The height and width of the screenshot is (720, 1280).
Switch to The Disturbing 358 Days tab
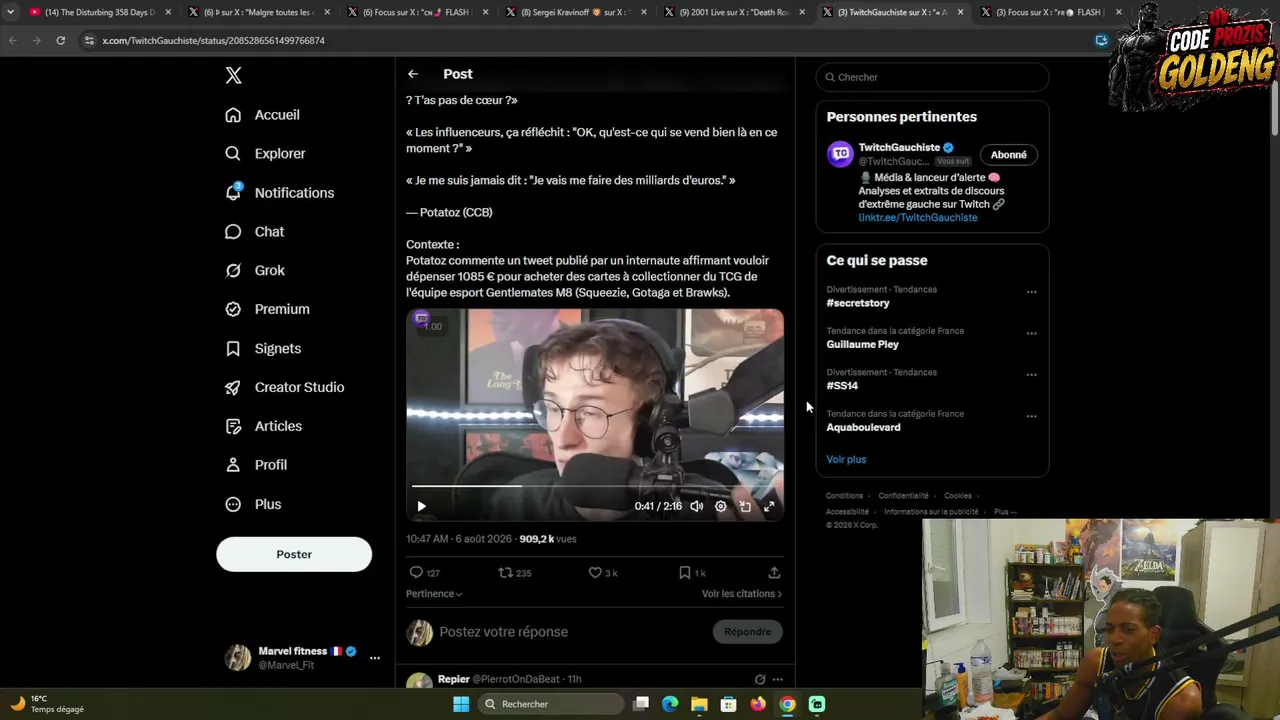[100, 12]
